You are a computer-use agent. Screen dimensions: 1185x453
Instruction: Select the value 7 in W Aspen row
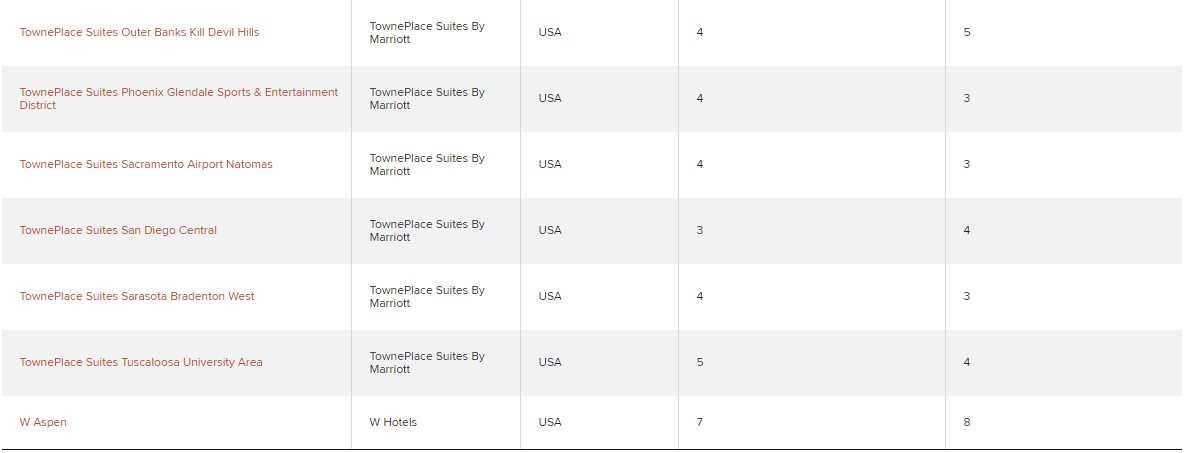[700, 422]
